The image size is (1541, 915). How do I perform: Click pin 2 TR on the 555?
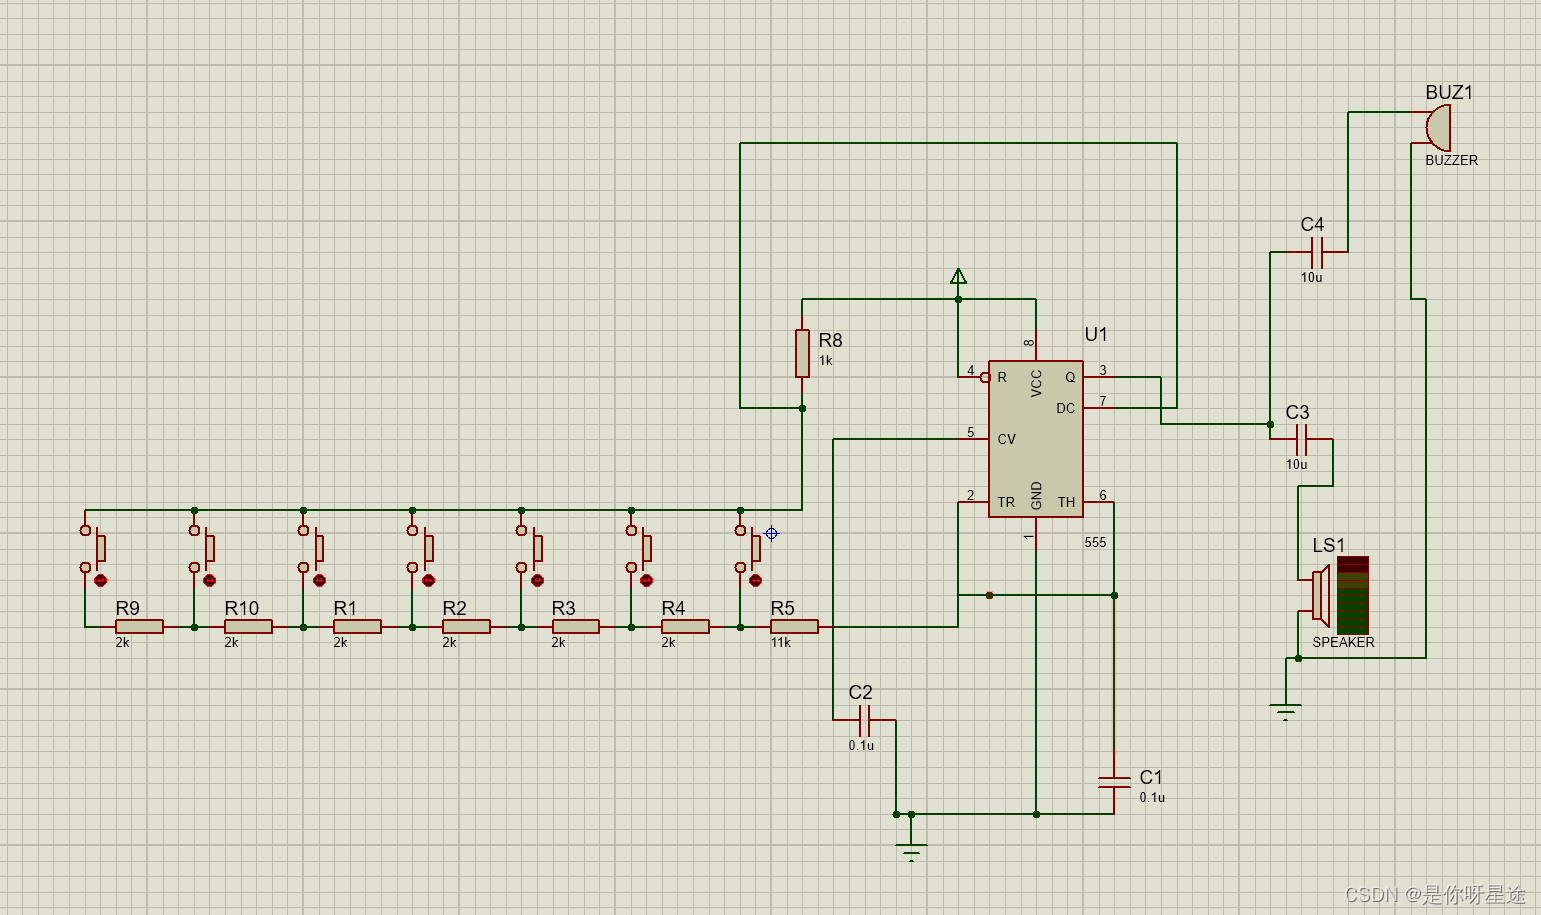tap(973, 502)
